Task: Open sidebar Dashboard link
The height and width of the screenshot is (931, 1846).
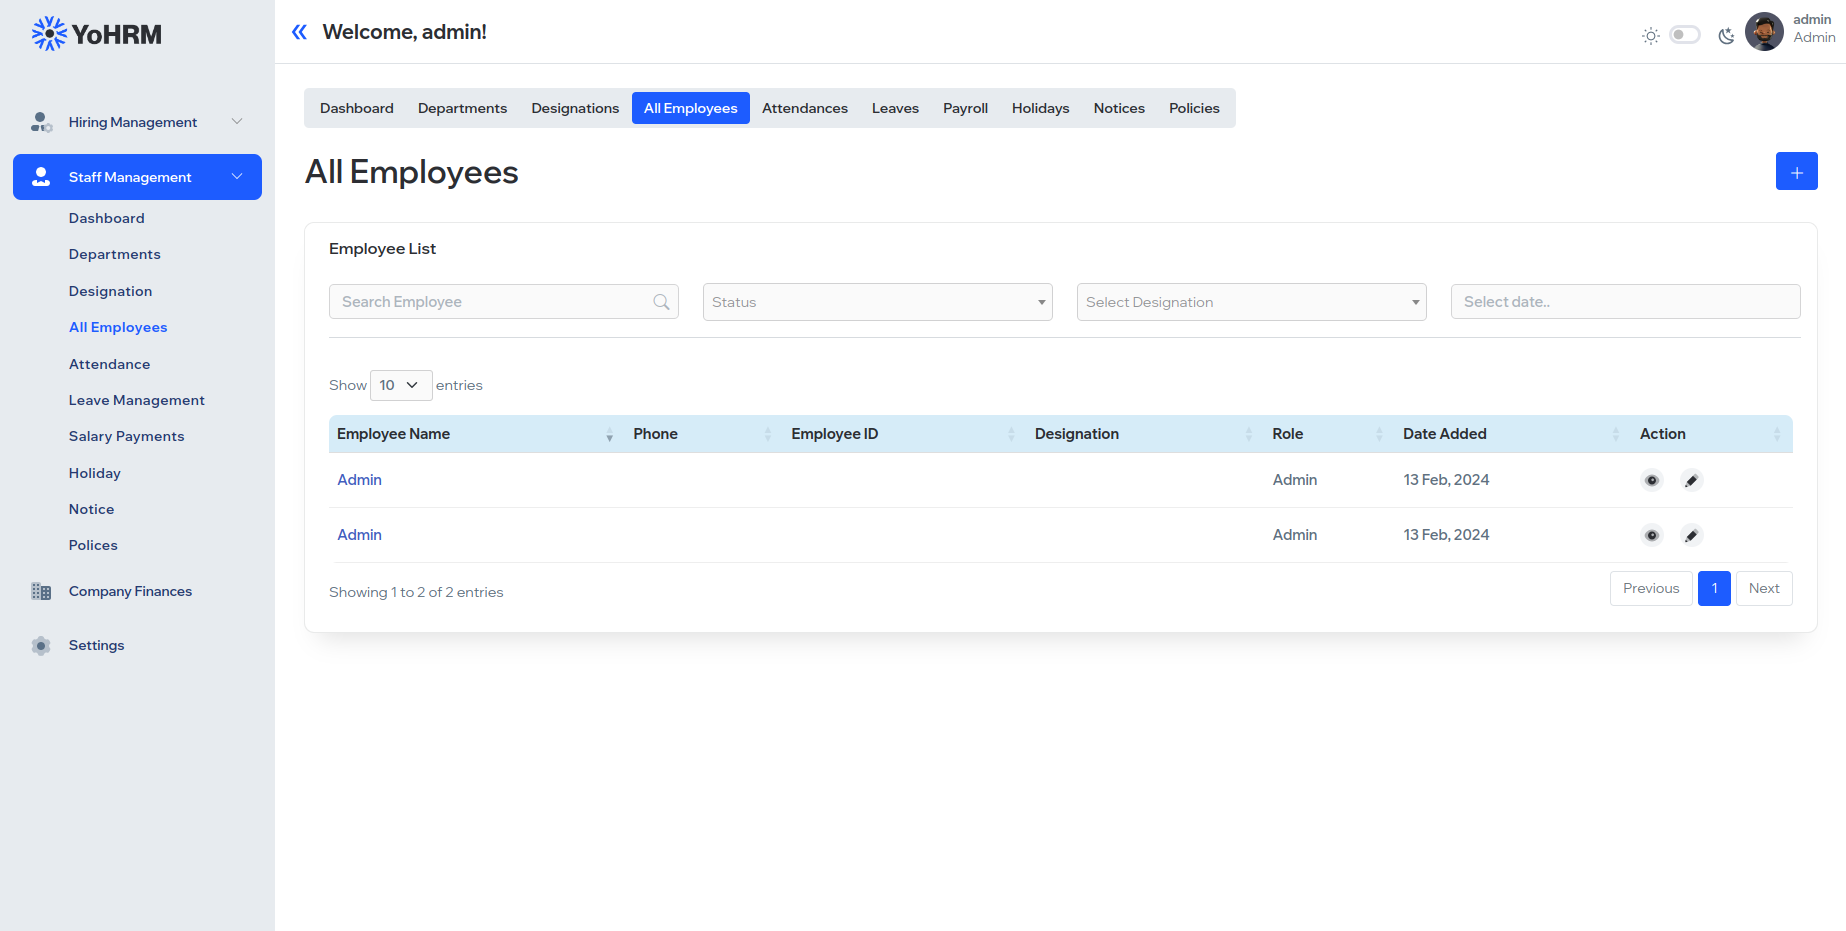Action: (x=107, y=218)
